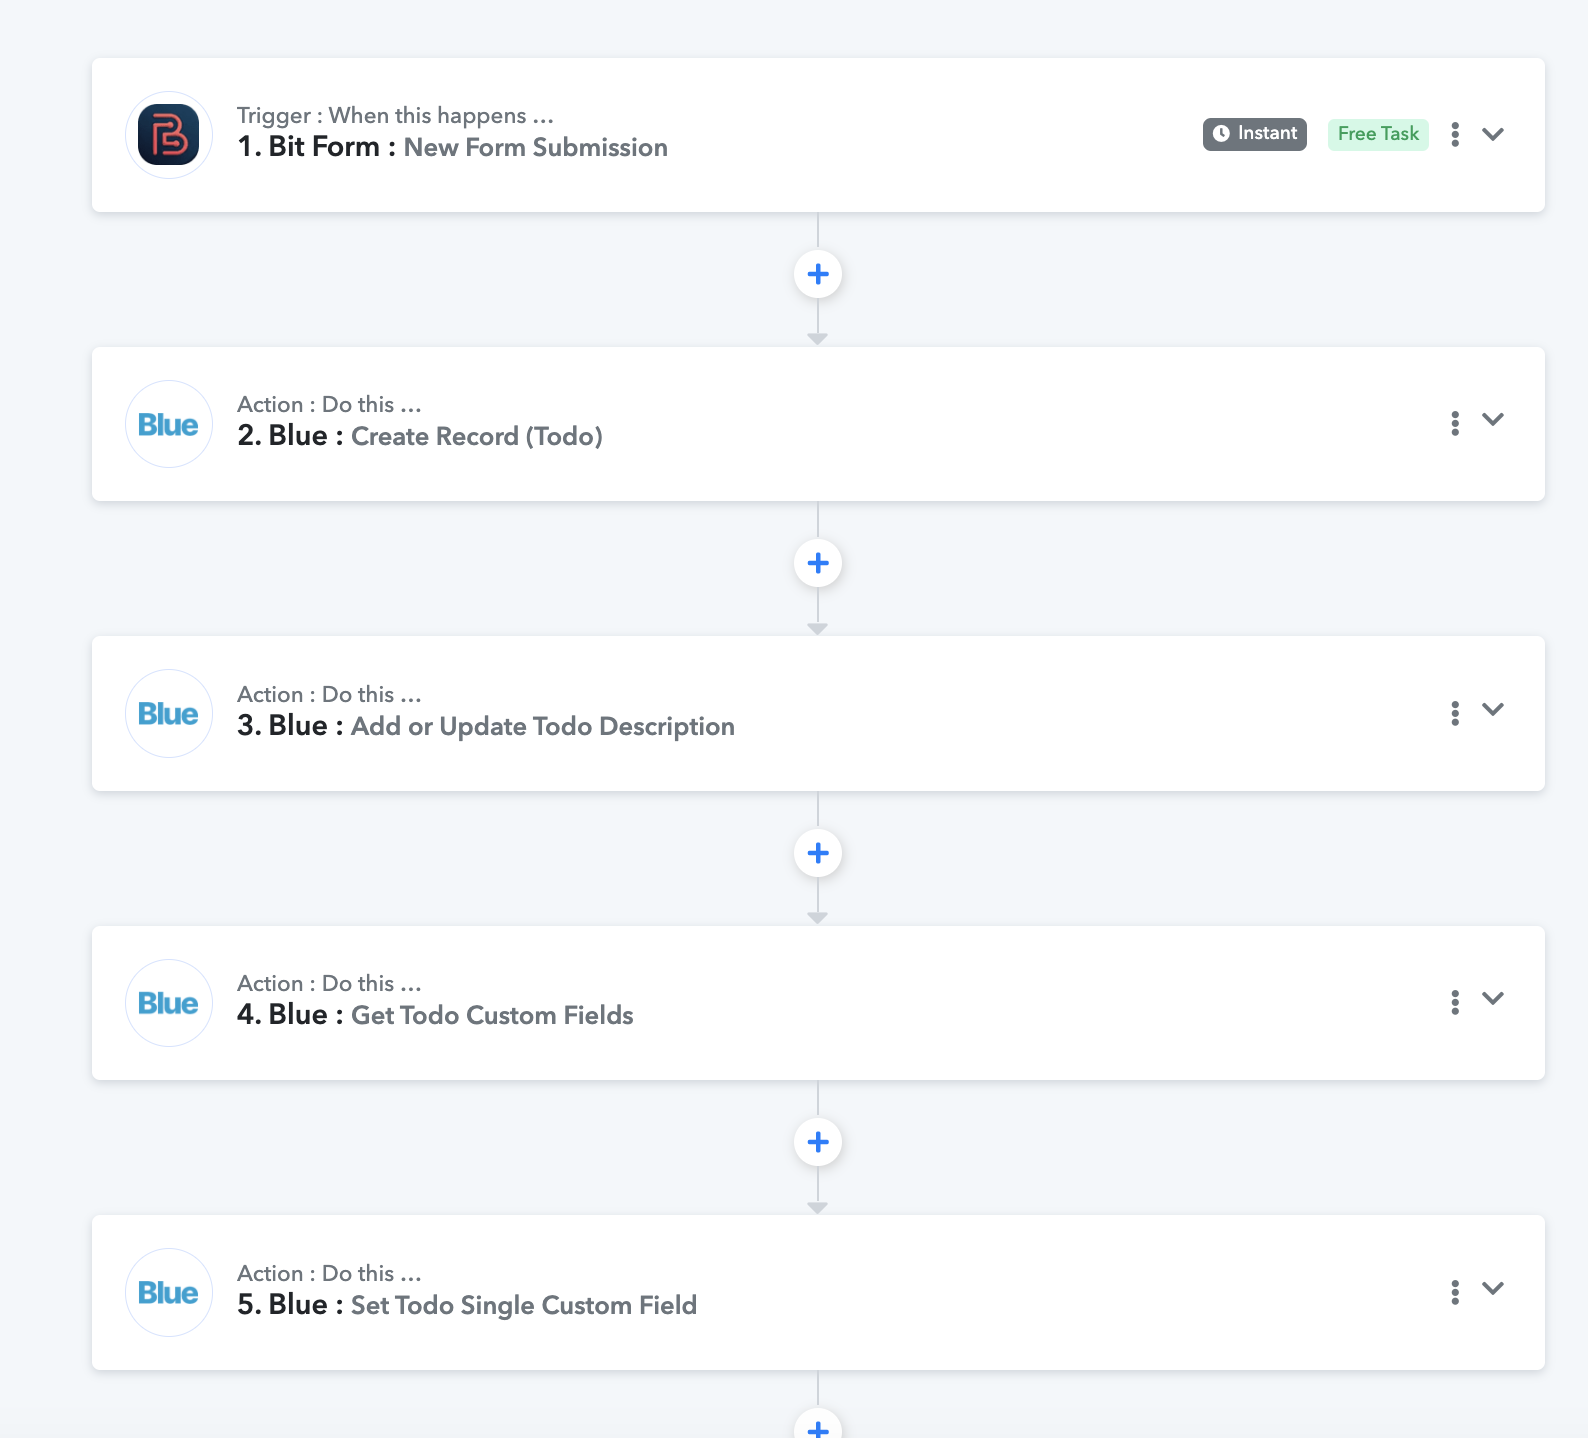Open three-dot menu for Create Record step
Screen dimensions: 1588x1438
(1455, 423)
